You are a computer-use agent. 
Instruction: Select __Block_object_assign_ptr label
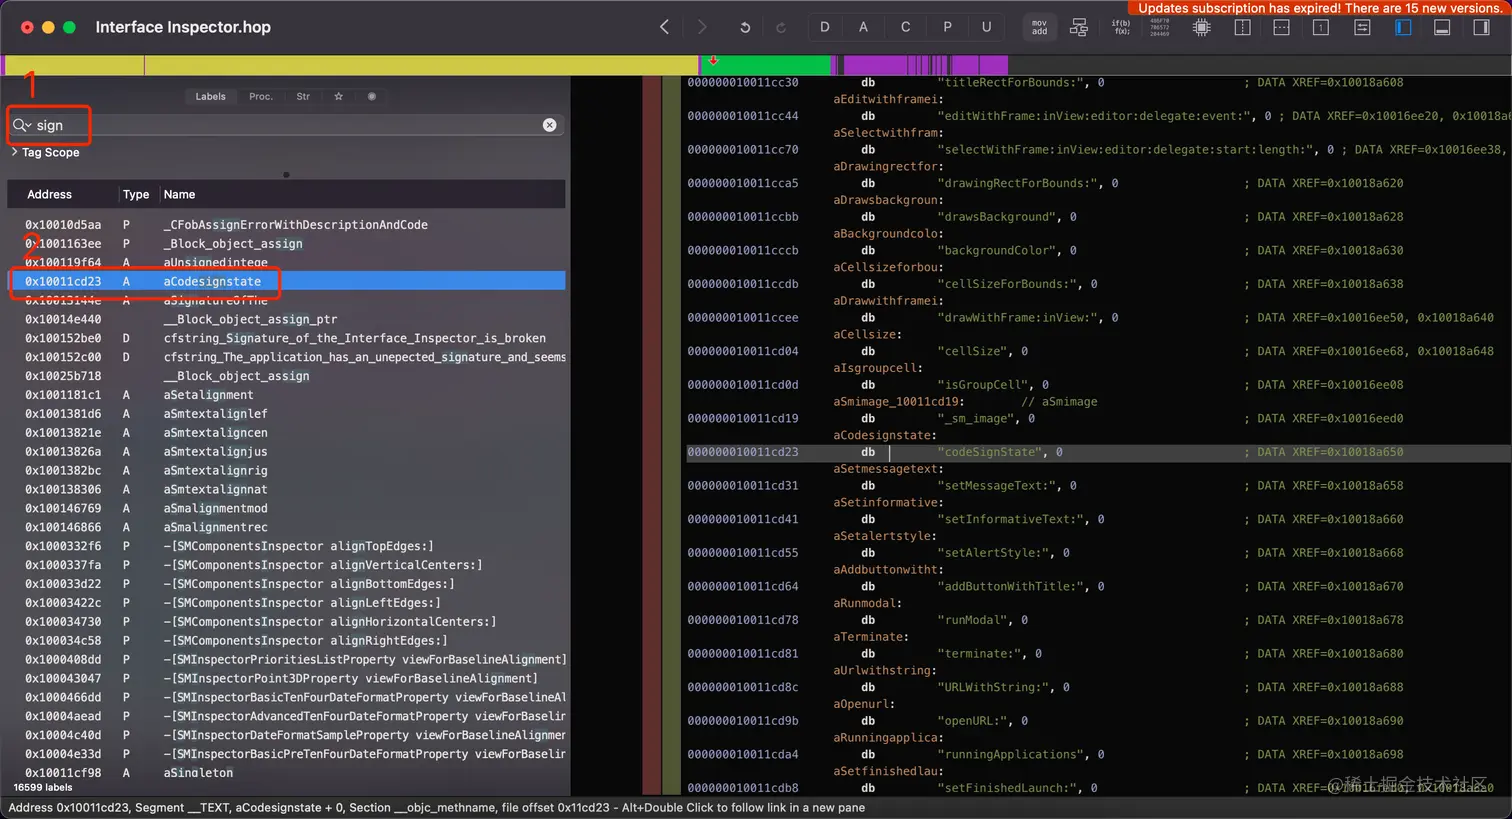287,319
